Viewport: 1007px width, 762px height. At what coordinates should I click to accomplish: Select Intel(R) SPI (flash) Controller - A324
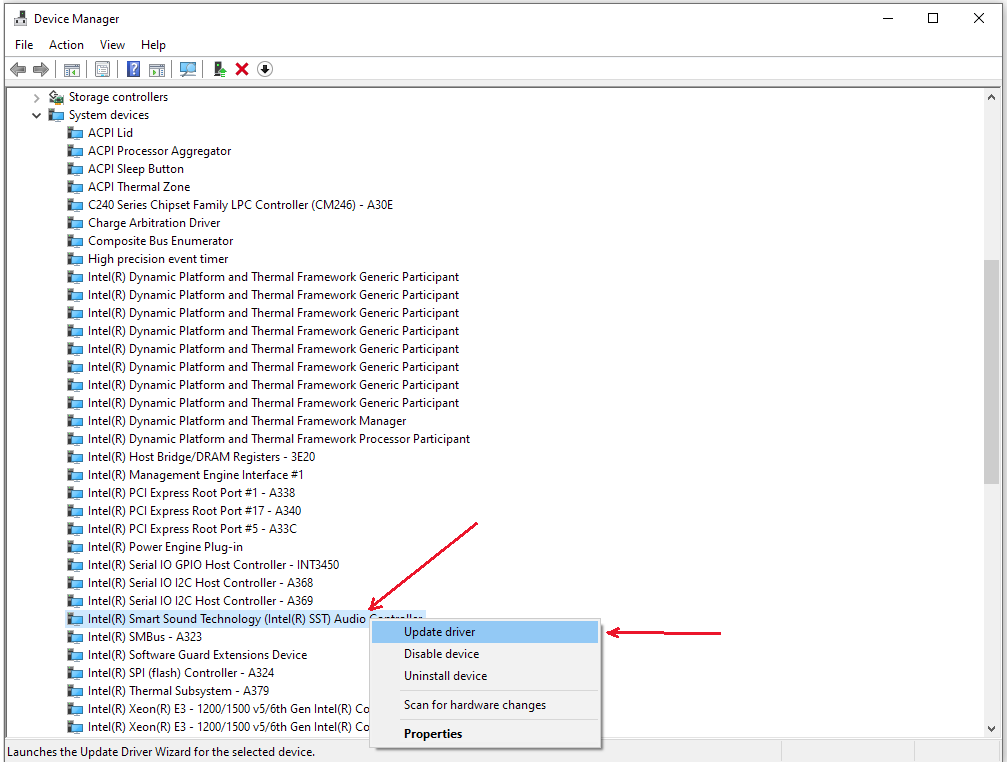click(x=180, y=673)
